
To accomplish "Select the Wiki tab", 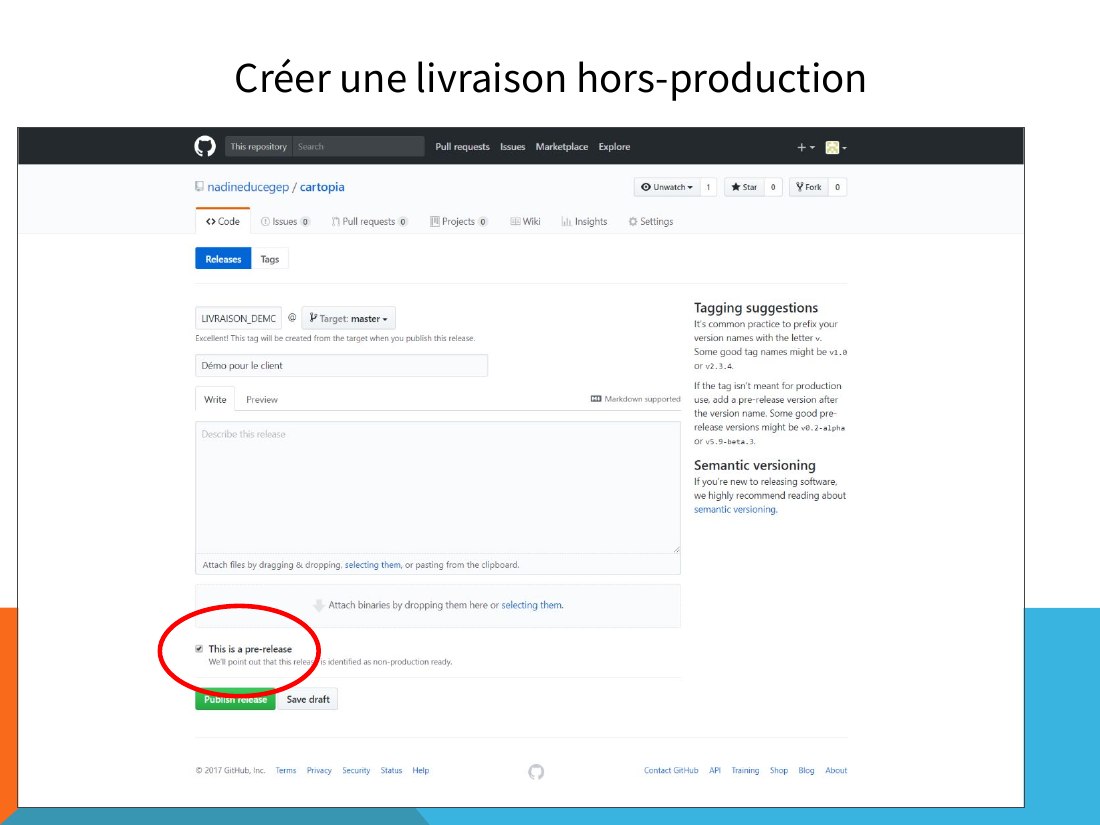I will [x=525, y=222].
